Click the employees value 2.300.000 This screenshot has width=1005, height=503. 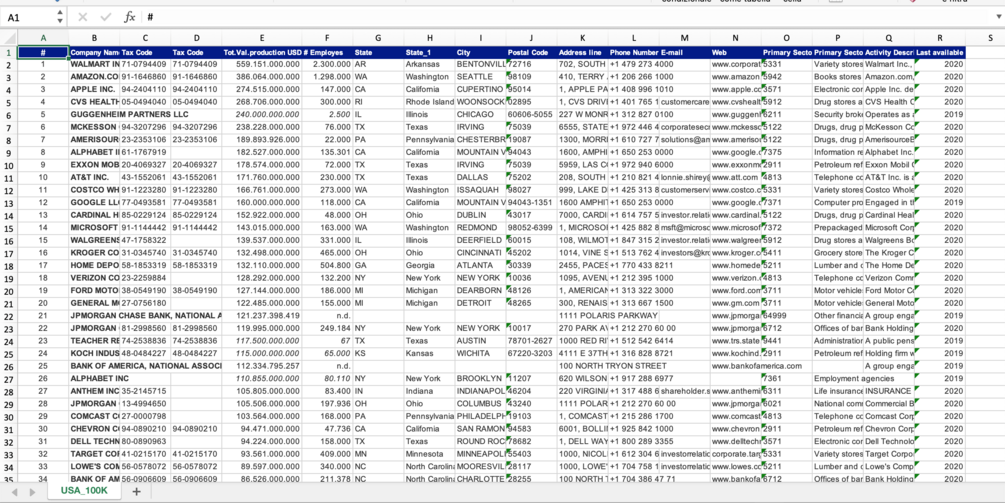coord(327,64)
